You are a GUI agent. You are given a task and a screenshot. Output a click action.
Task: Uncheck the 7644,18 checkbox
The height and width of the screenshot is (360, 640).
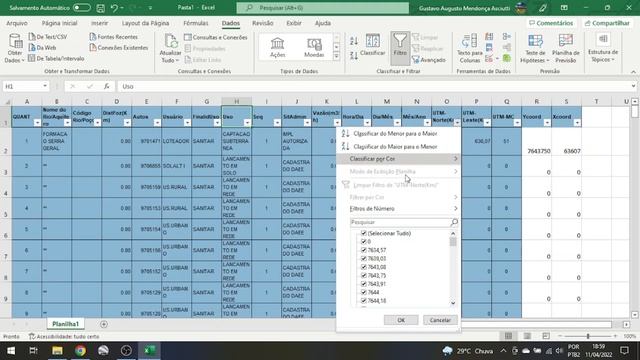364,301
